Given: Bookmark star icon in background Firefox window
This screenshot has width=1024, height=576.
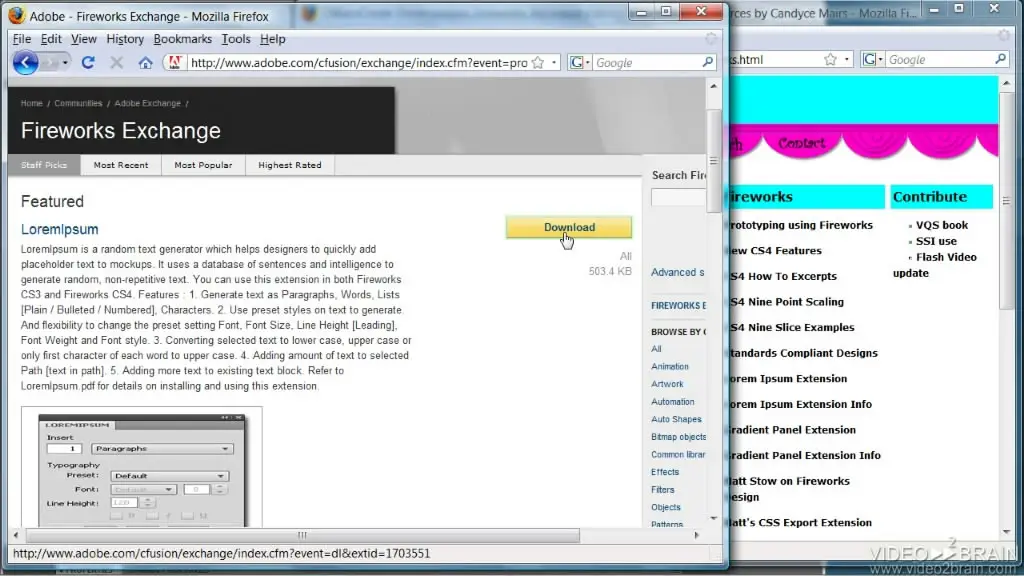Looking at the screenshot, I should [x=830, y=59].
